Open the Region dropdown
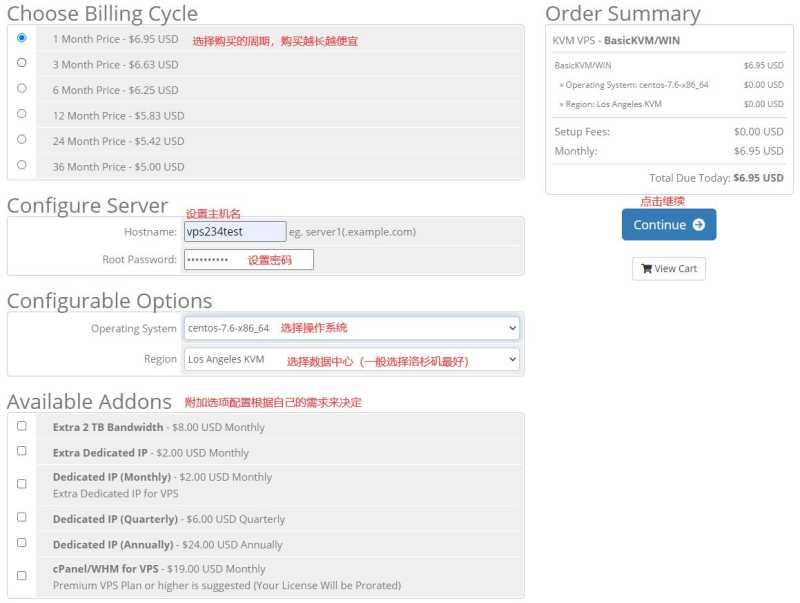This screenshot has height=603, width=800. (352, 359)
